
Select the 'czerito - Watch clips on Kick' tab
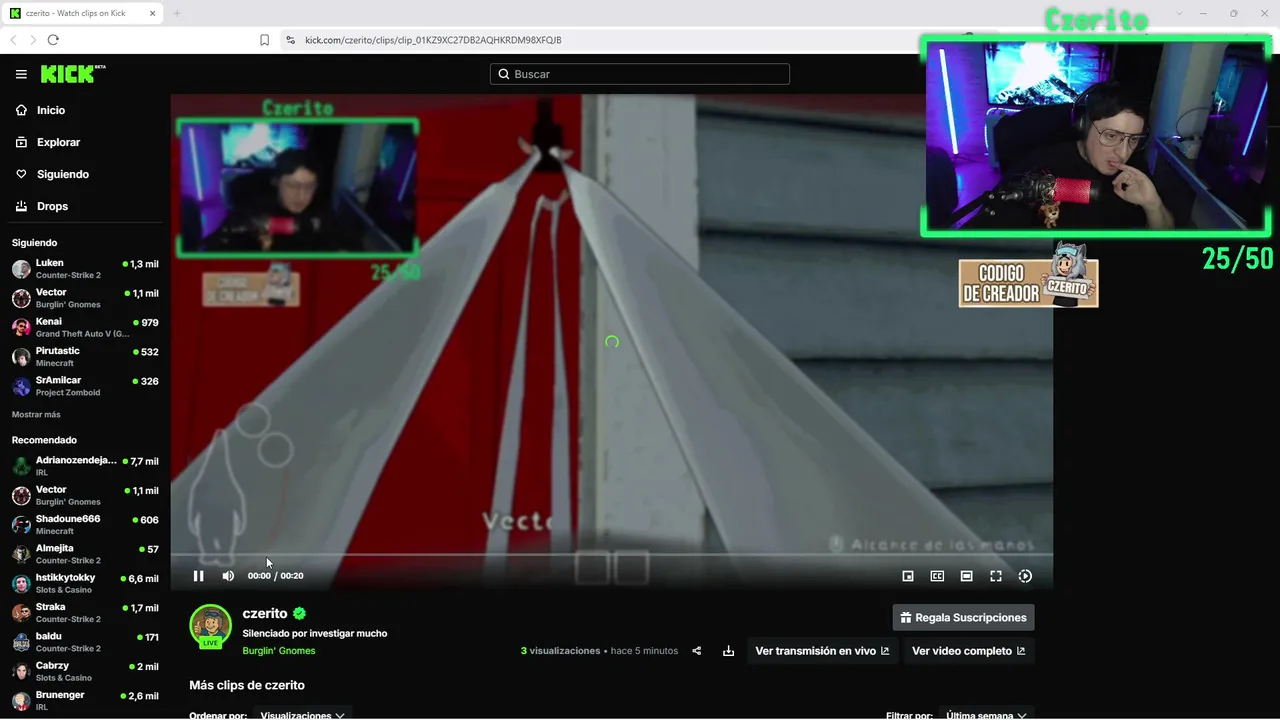pos(83,13)
